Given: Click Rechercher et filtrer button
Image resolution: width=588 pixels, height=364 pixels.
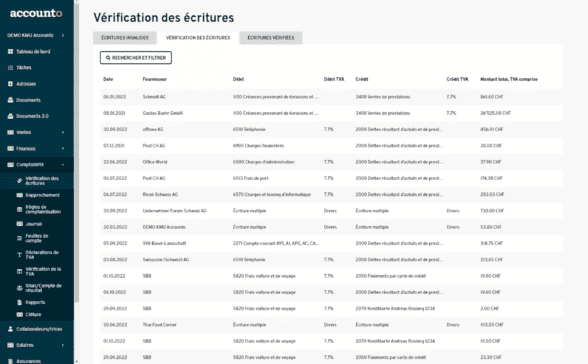Looking at the screenshot, I should (x=136, y=58).
